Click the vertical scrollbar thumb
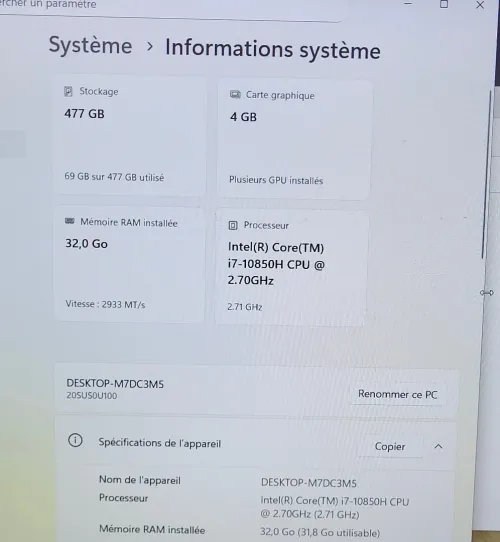The height and width of the screenshot is (542, 500). (487, 175)
